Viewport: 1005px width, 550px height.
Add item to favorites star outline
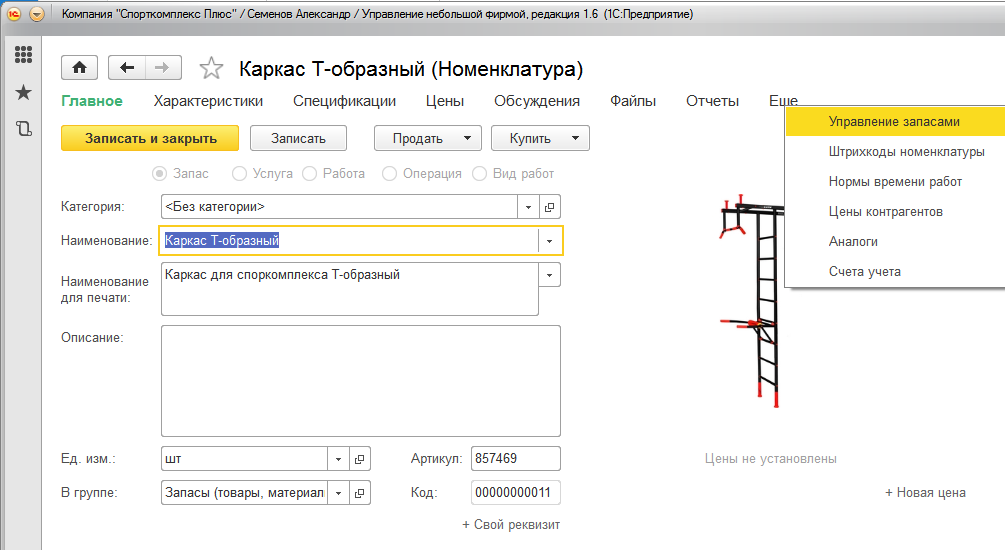[x=211, y=68]
